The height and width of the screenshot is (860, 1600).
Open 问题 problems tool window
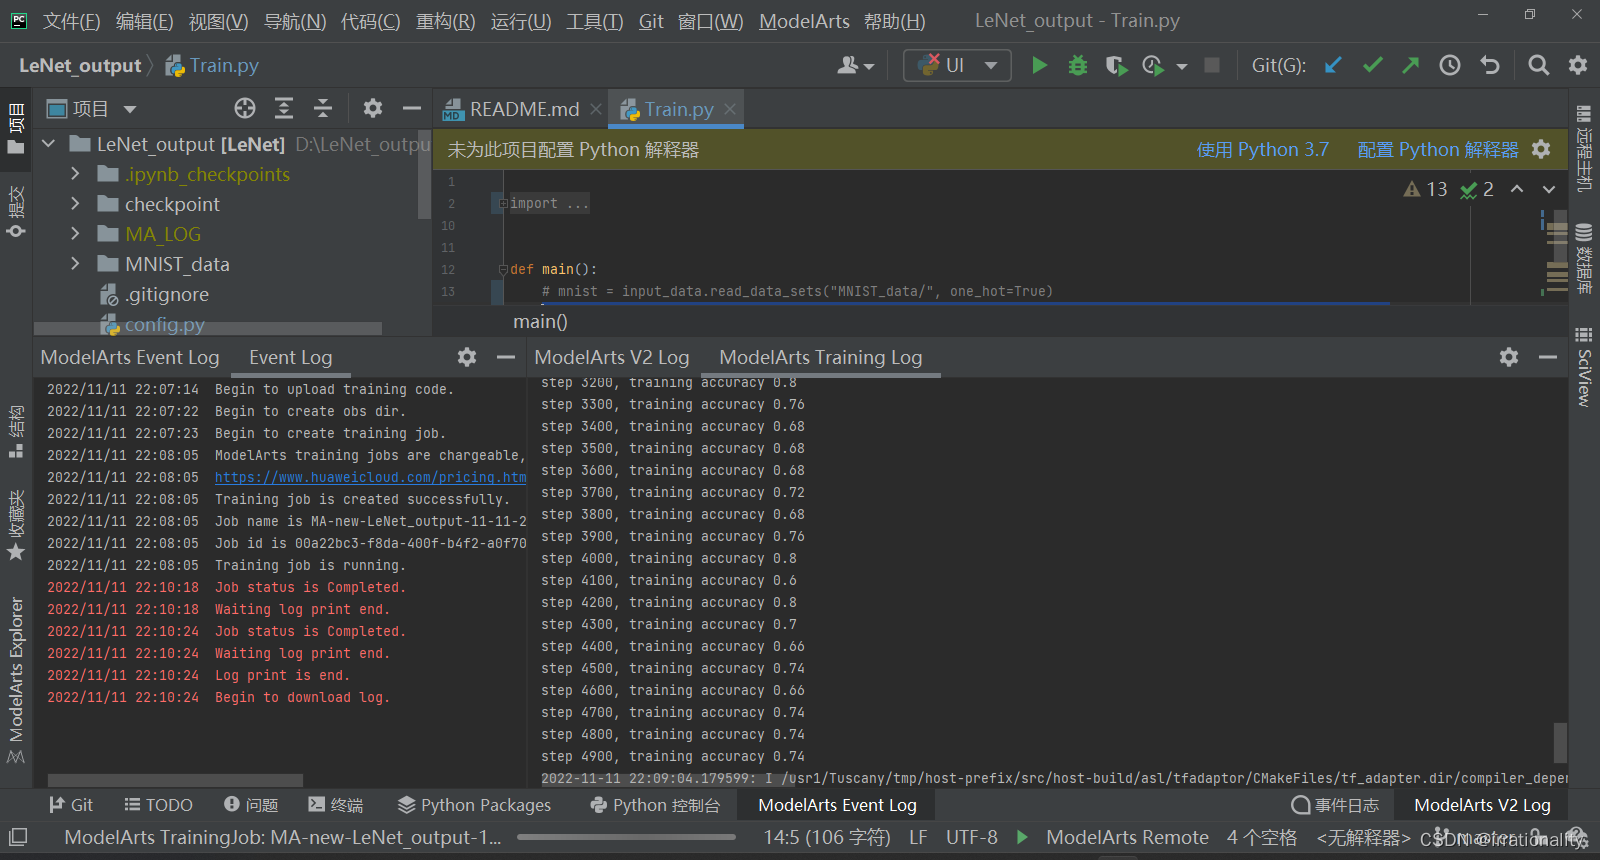251,805
